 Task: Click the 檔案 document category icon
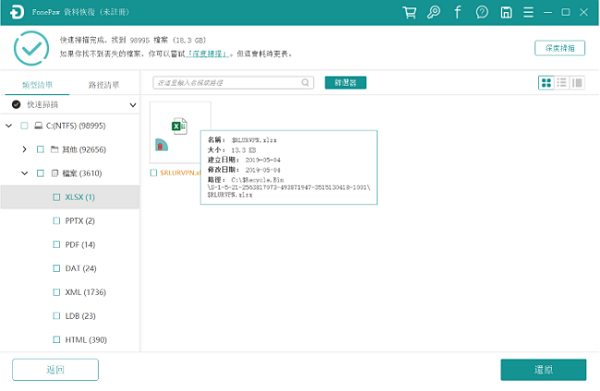point(55,173)
